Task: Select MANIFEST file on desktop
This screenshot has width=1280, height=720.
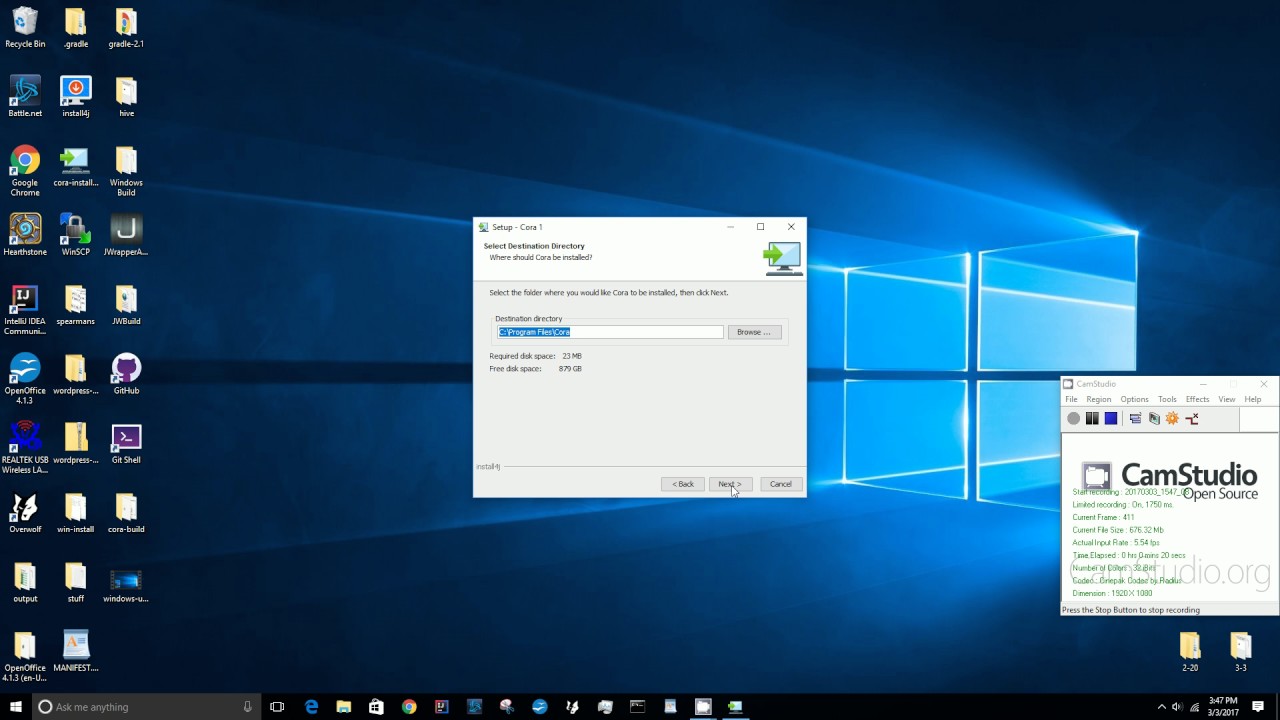Action: point(75,651)
